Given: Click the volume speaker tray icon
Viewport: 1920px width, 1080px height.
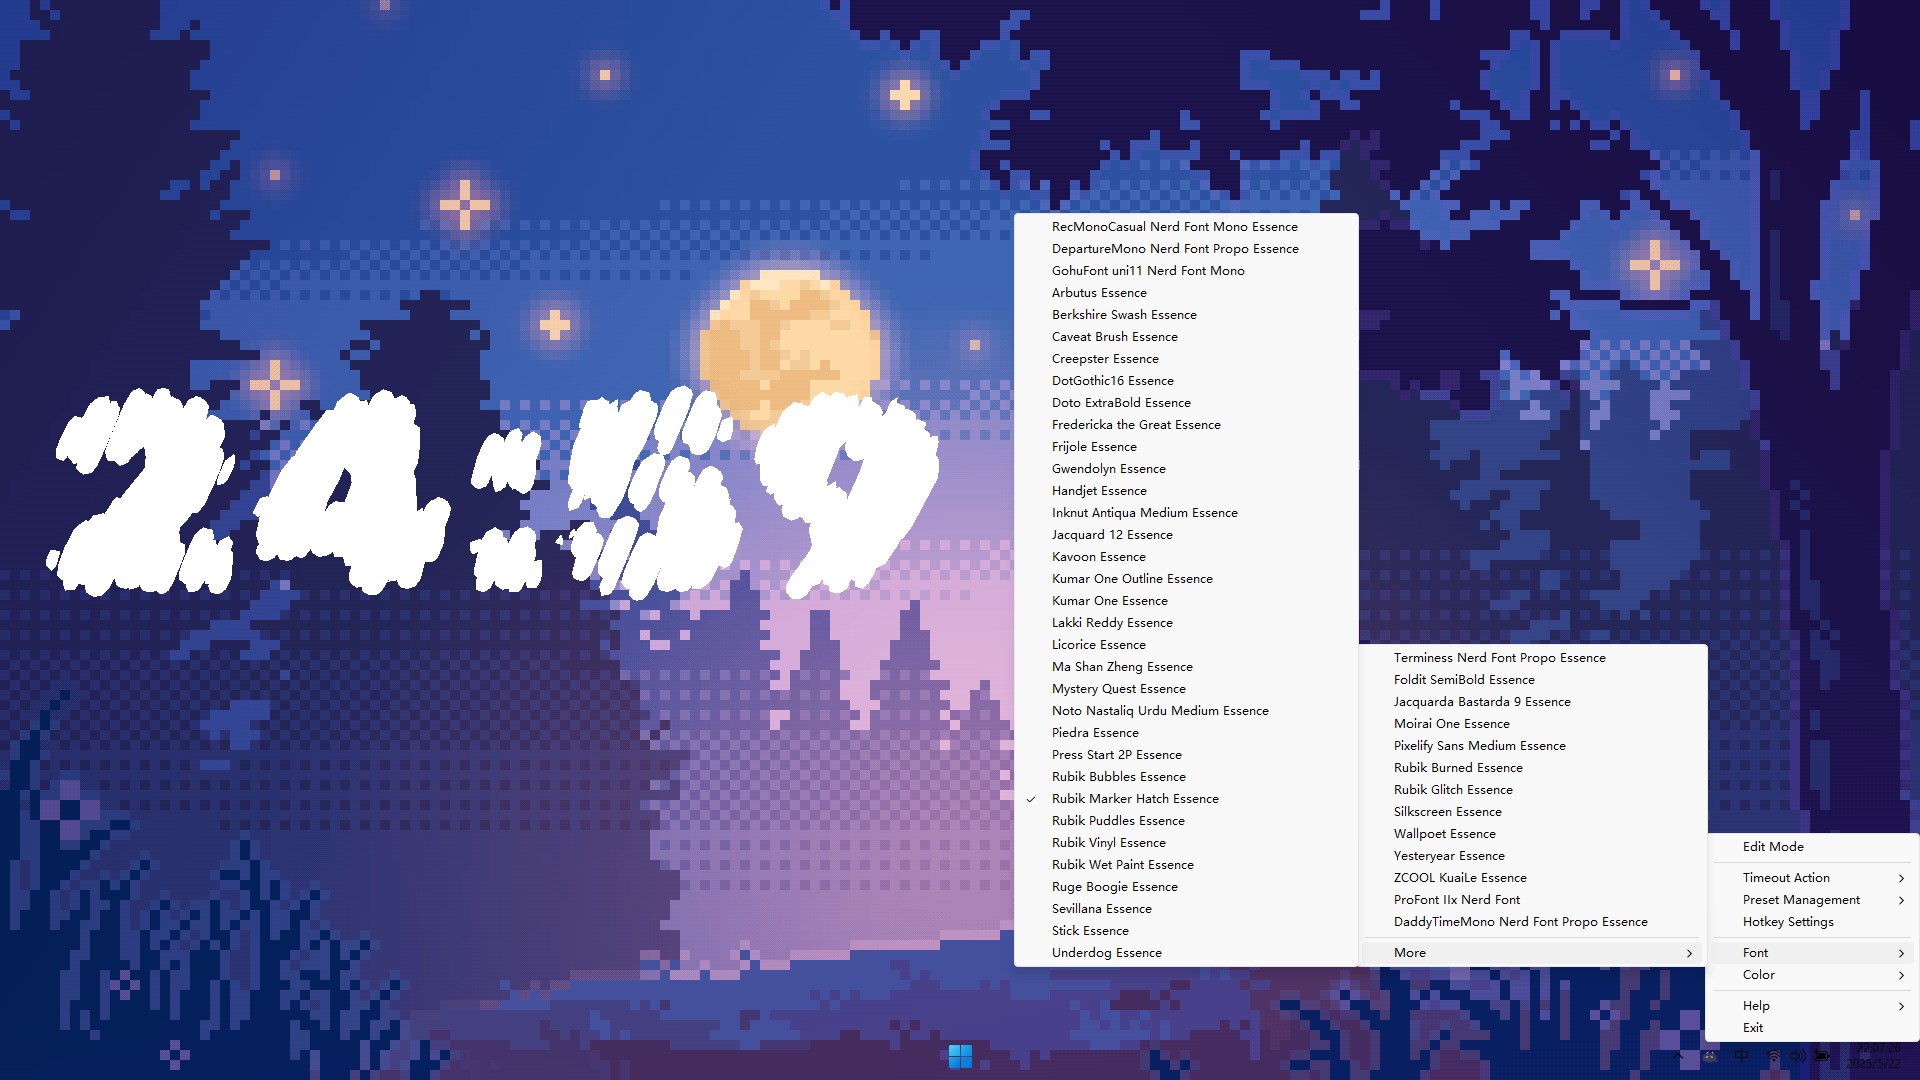Looking at the screenshot, I should click(1798, 1056).
